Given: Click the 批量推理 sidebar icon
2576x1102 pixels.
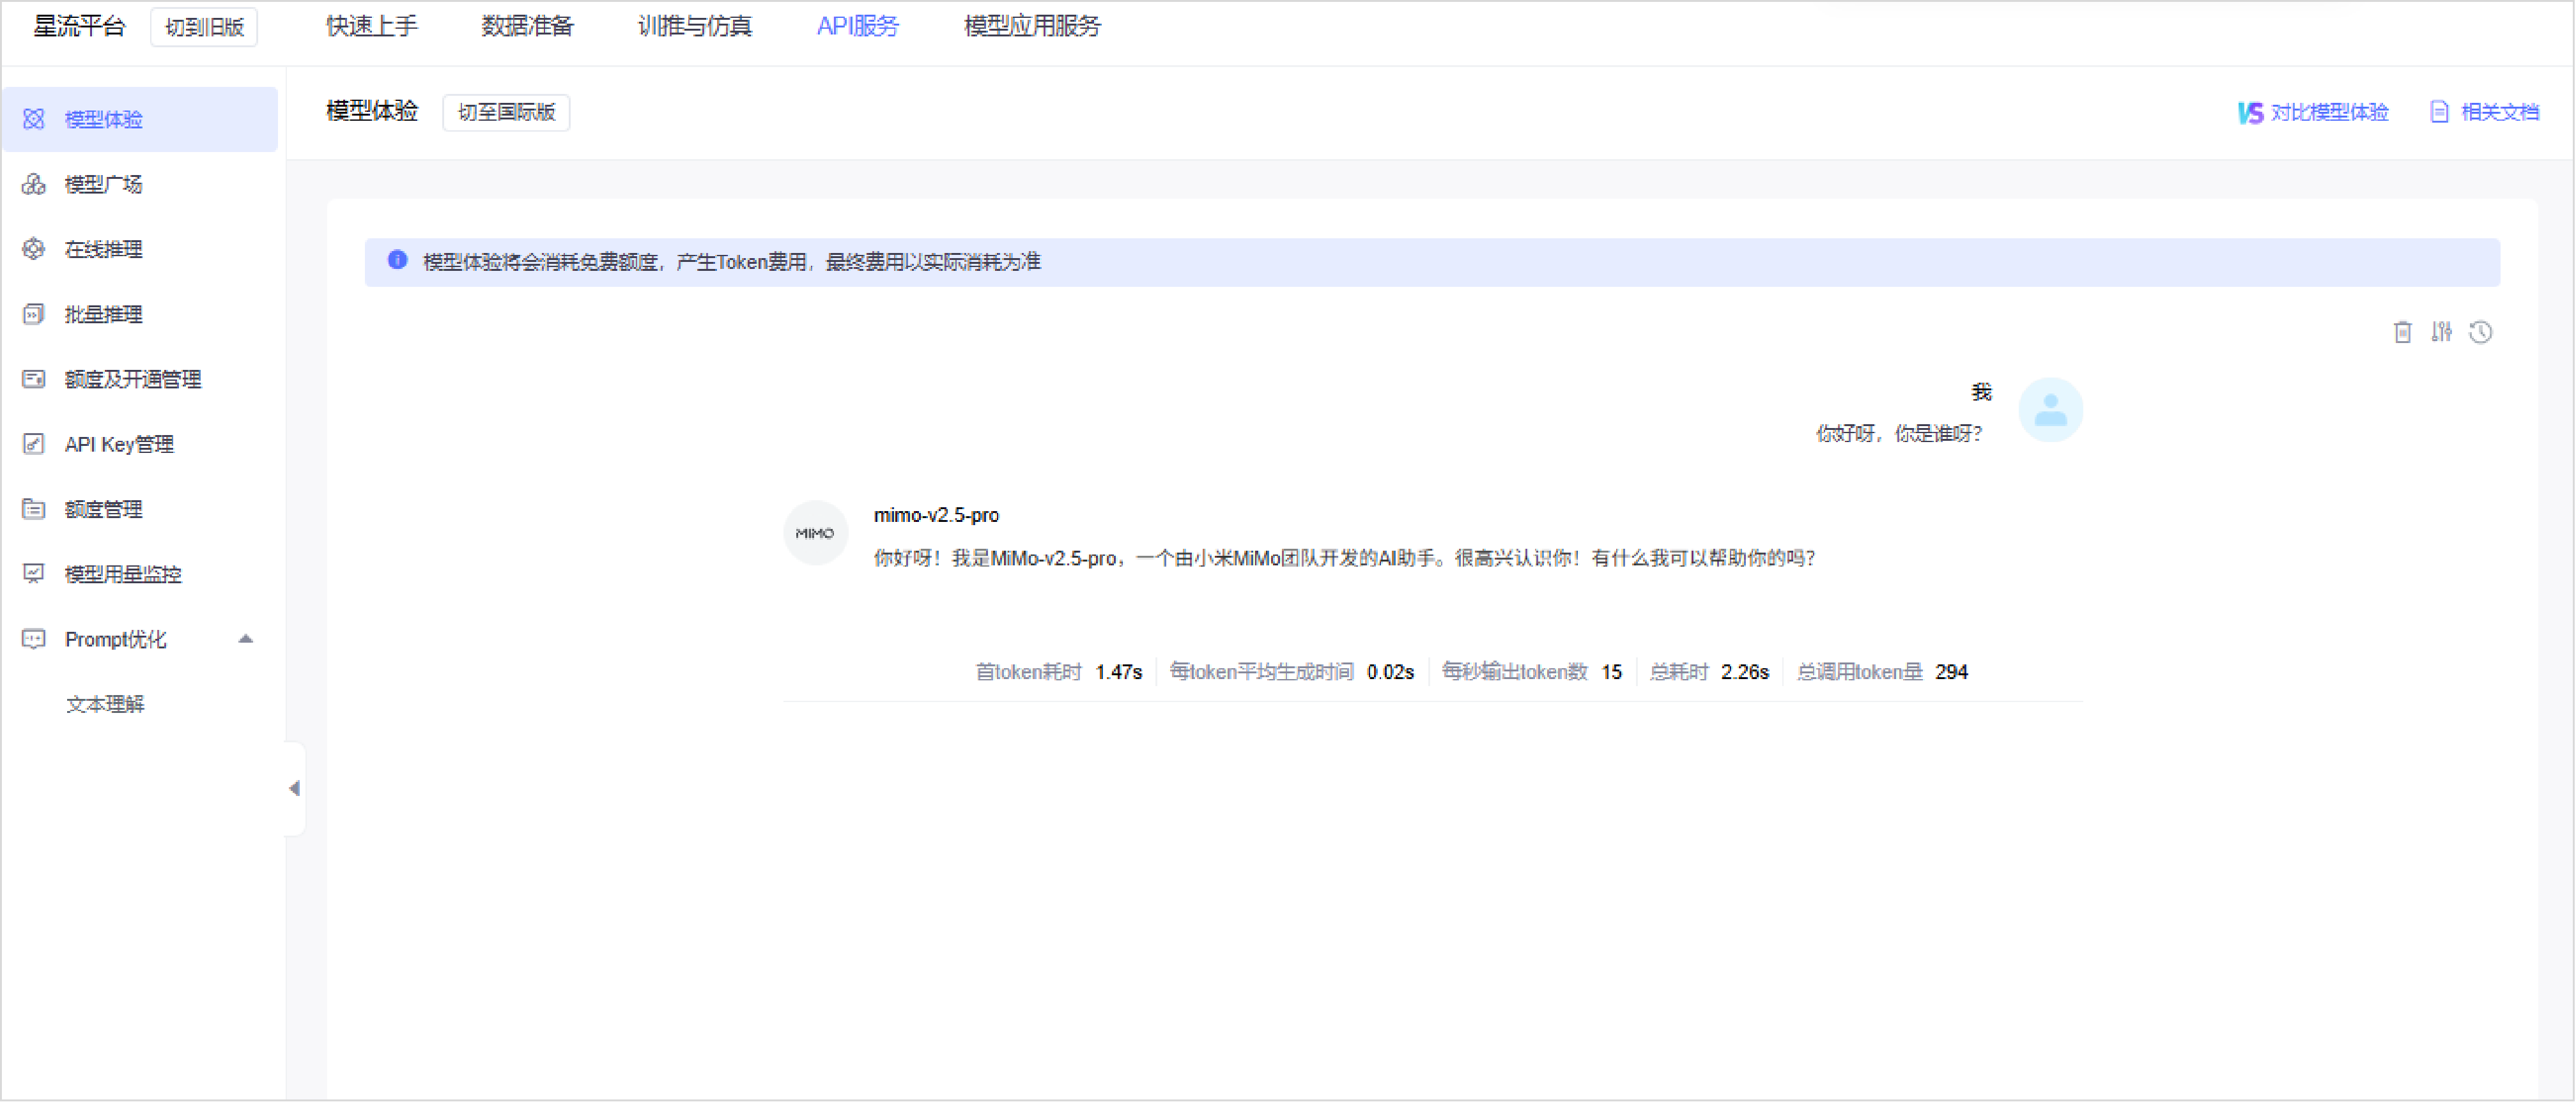Looking at the screenshot, I should [x=34, y=314].
